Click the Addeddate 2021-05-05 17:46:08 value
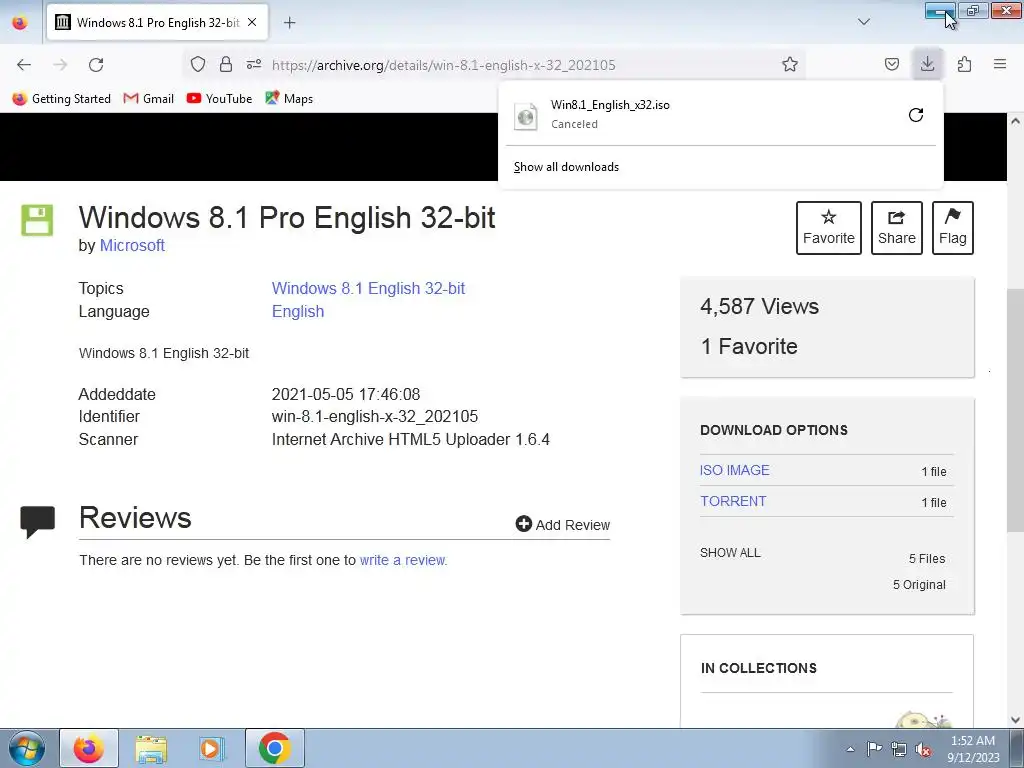1024x768 pixels. (345, 394)
